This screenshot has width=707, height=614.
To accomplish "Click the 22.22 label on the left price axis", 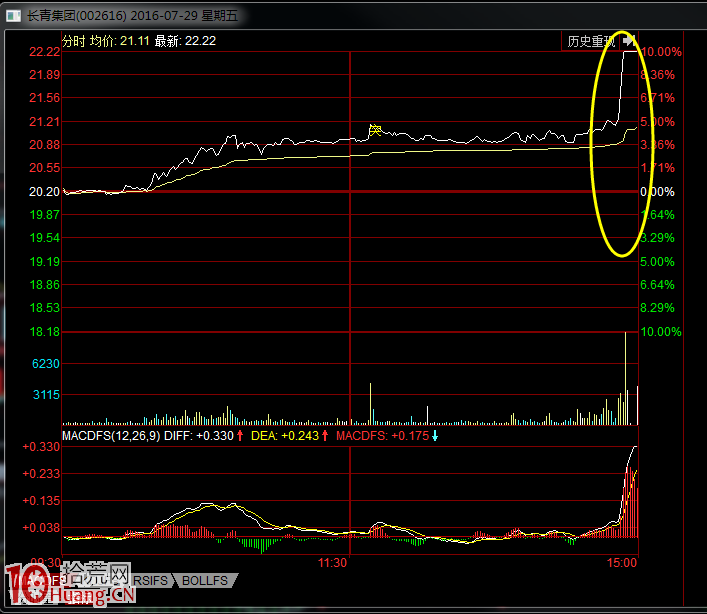I will (x=45, y=52).
